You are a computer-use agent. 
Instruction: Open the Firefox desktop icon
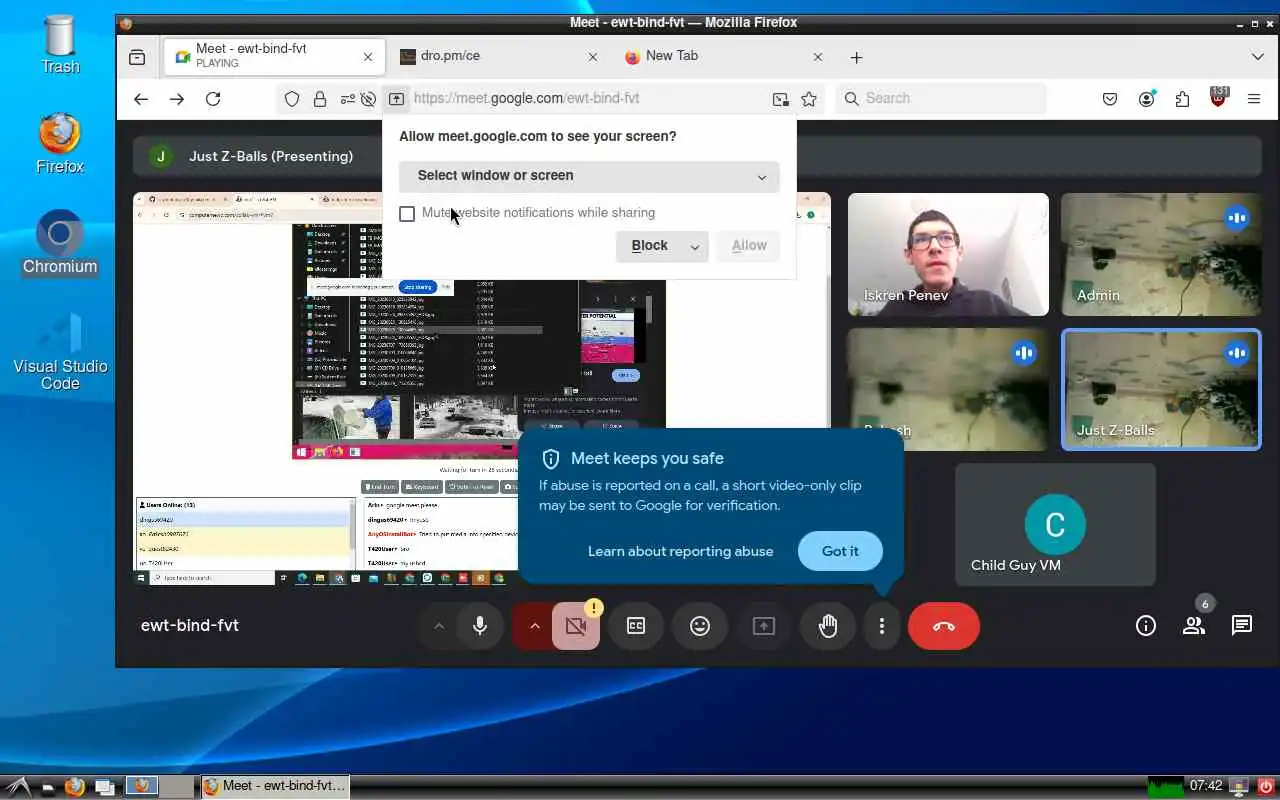(60, 145)
